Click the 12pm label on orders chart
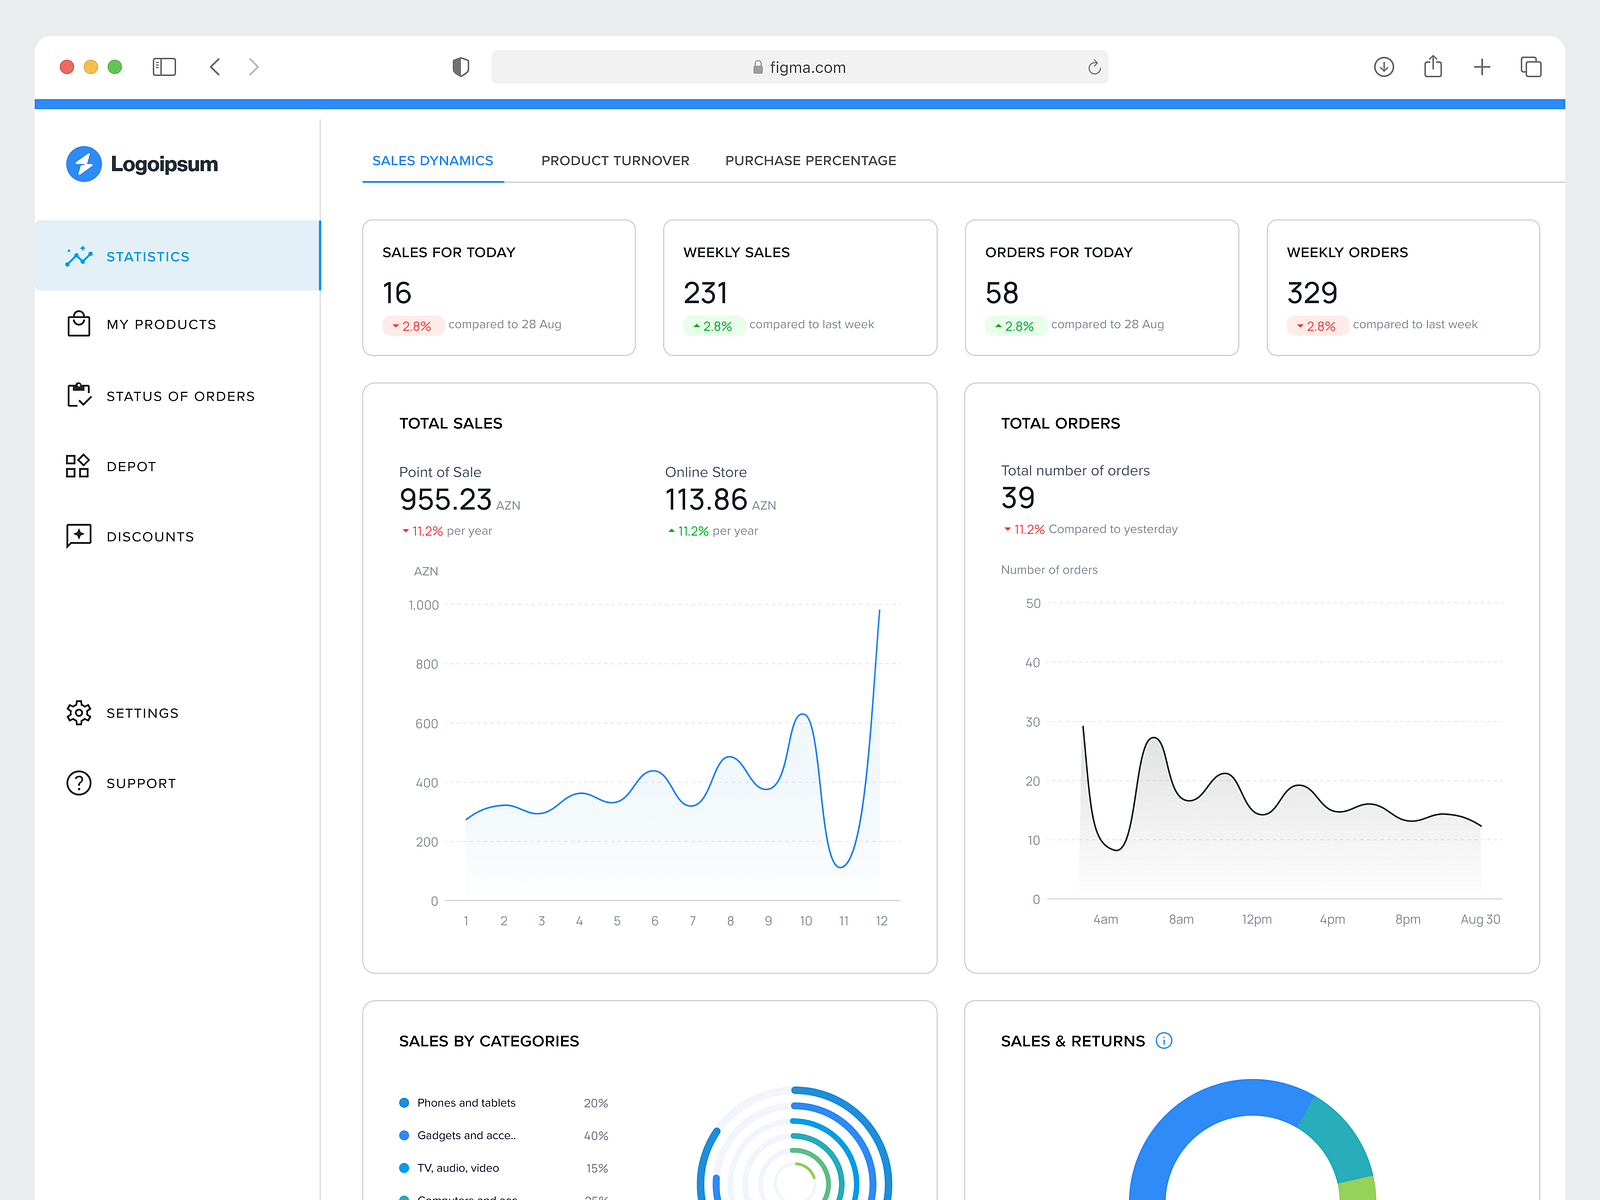Viewport: 1600px width, 1200px height. pos(1257,919)
